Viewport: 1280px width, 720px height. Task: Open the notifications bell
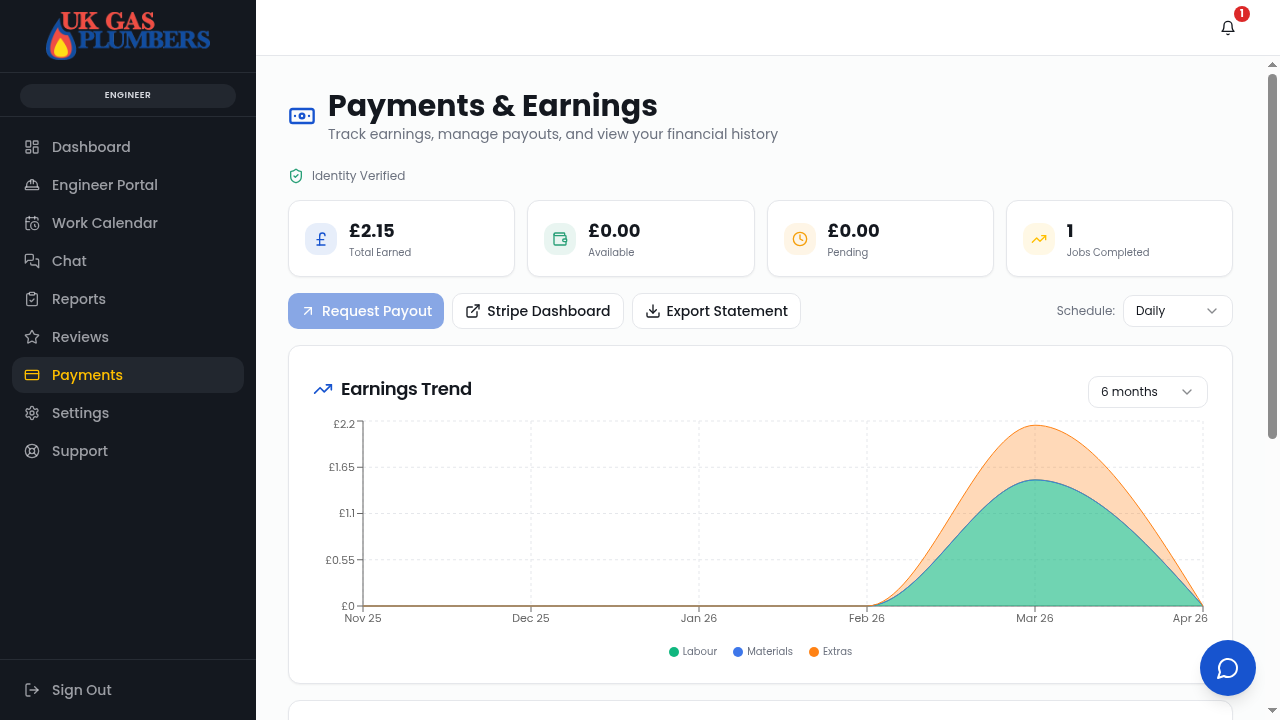click(x=1228, y=28)
